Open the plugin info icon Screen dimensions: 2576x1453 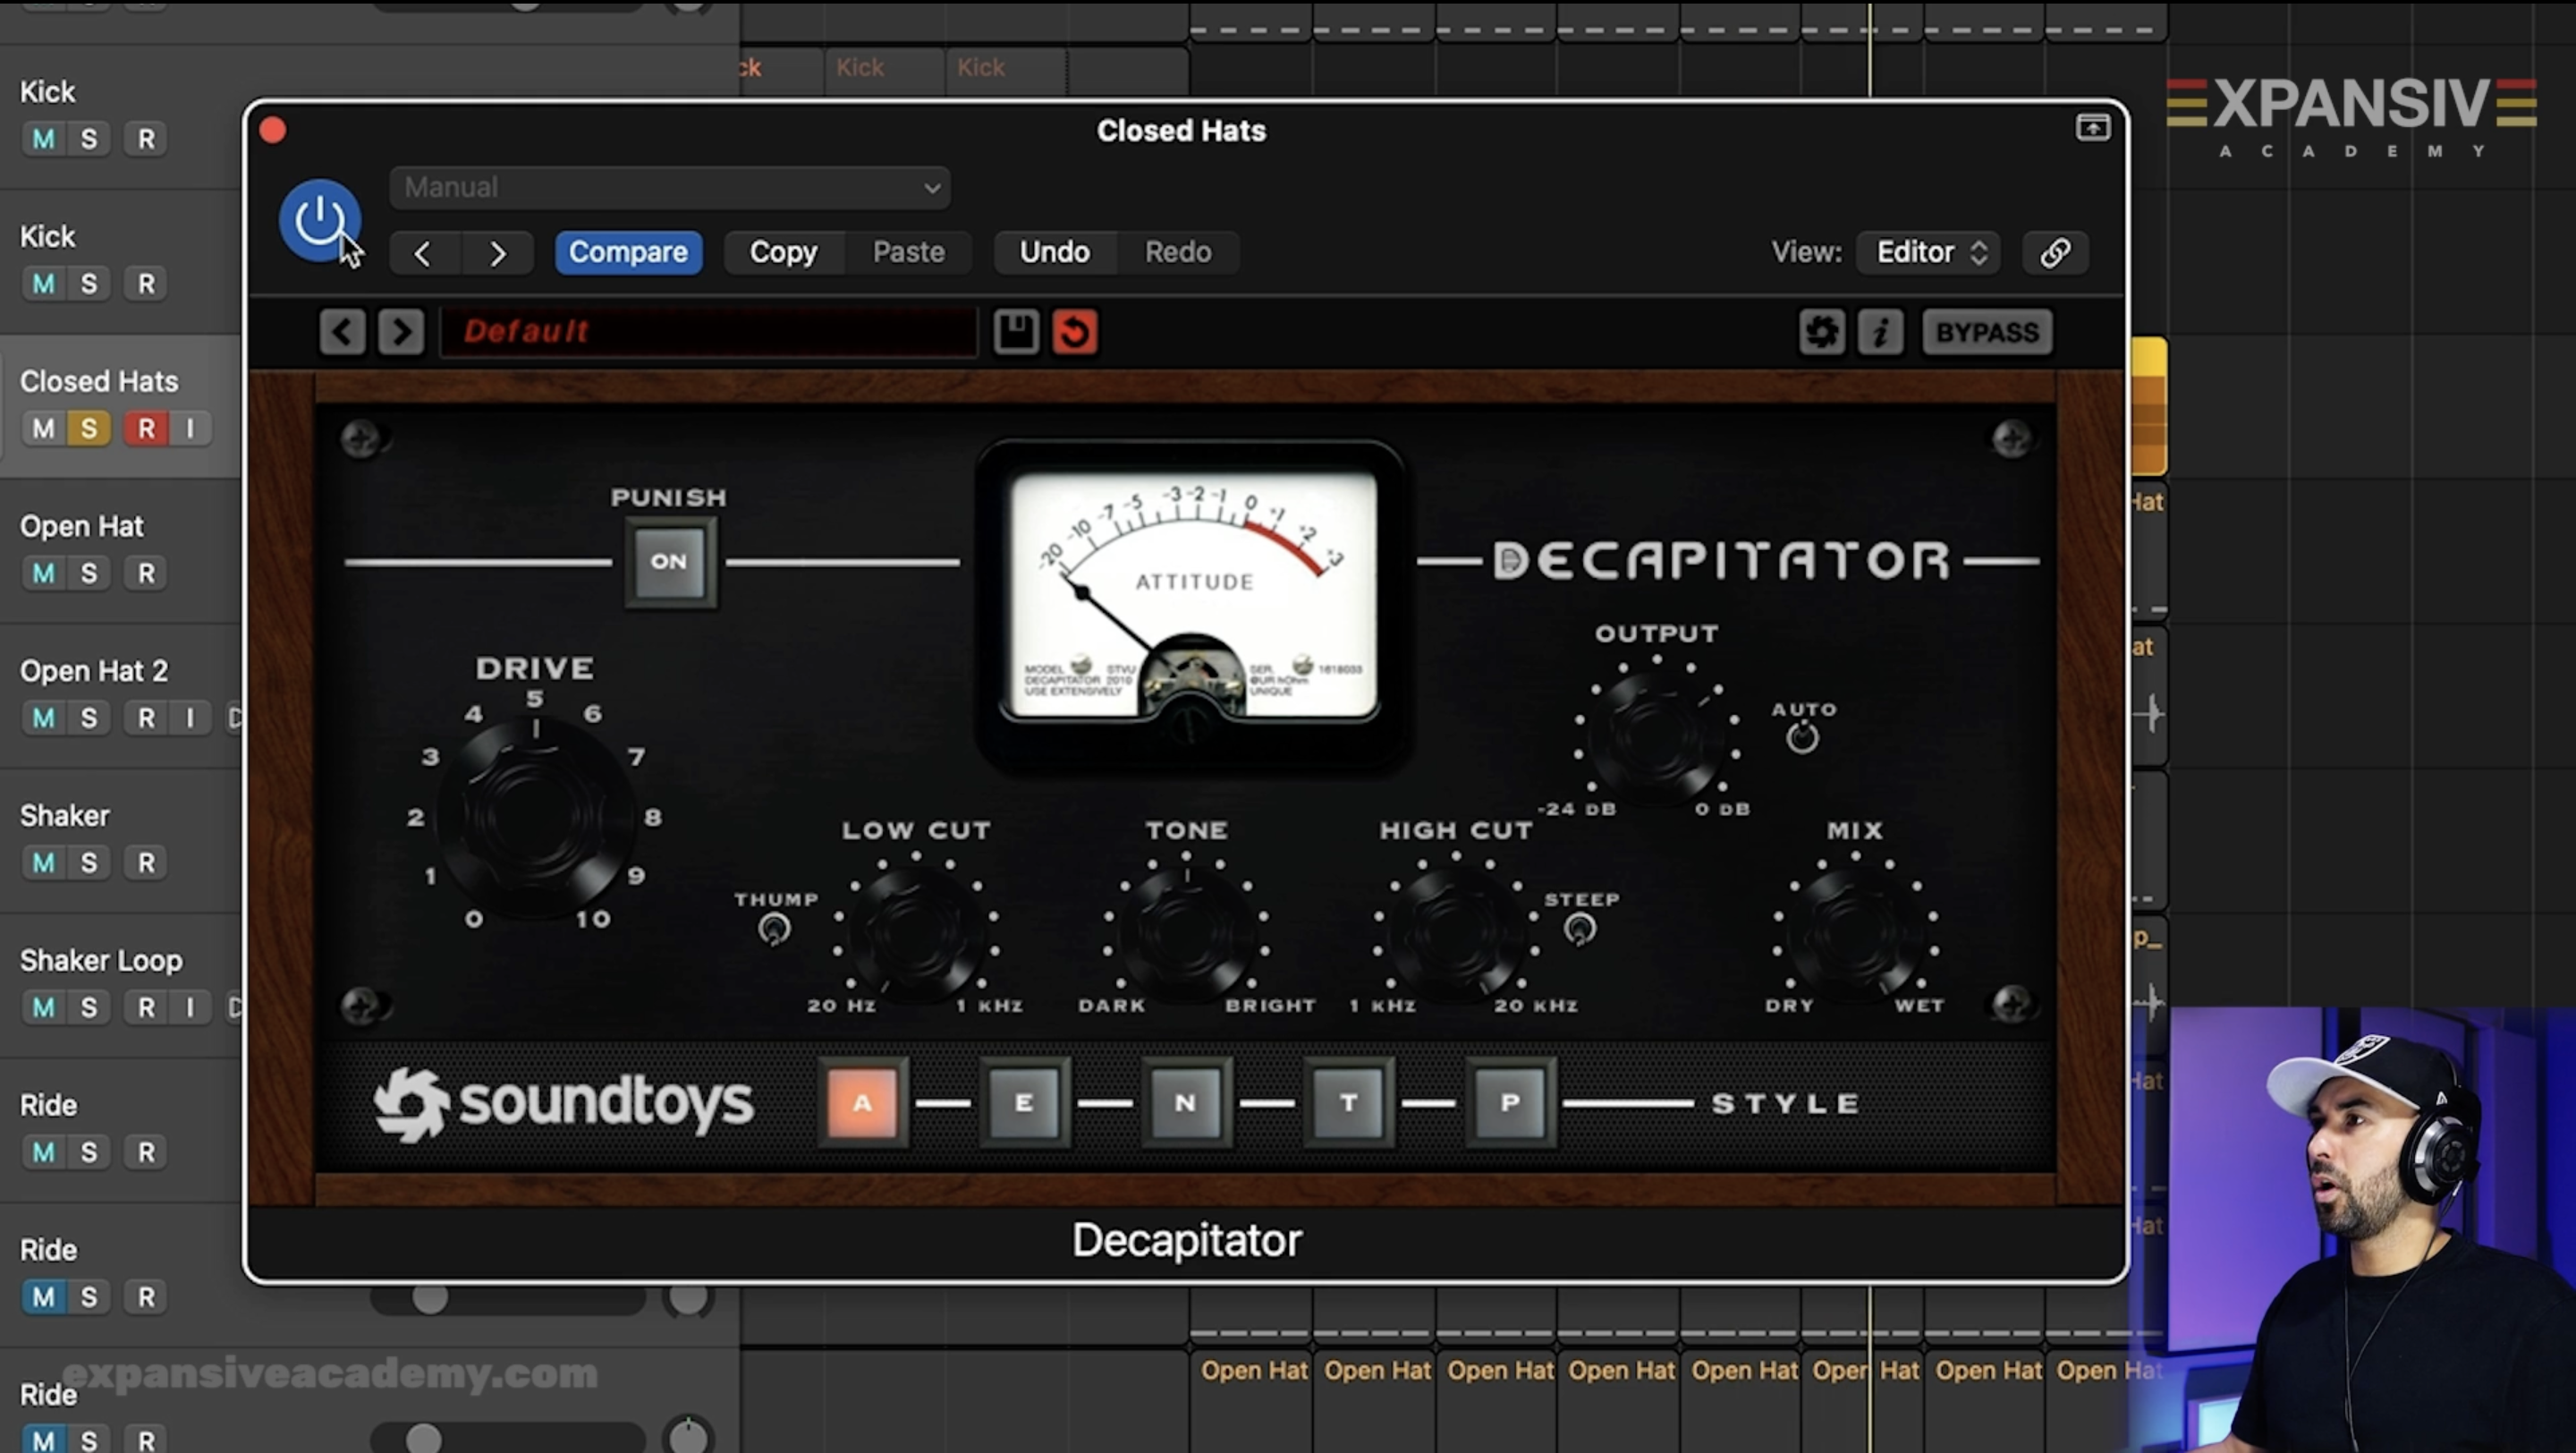pyautogui.click(x=1880, y=331)
